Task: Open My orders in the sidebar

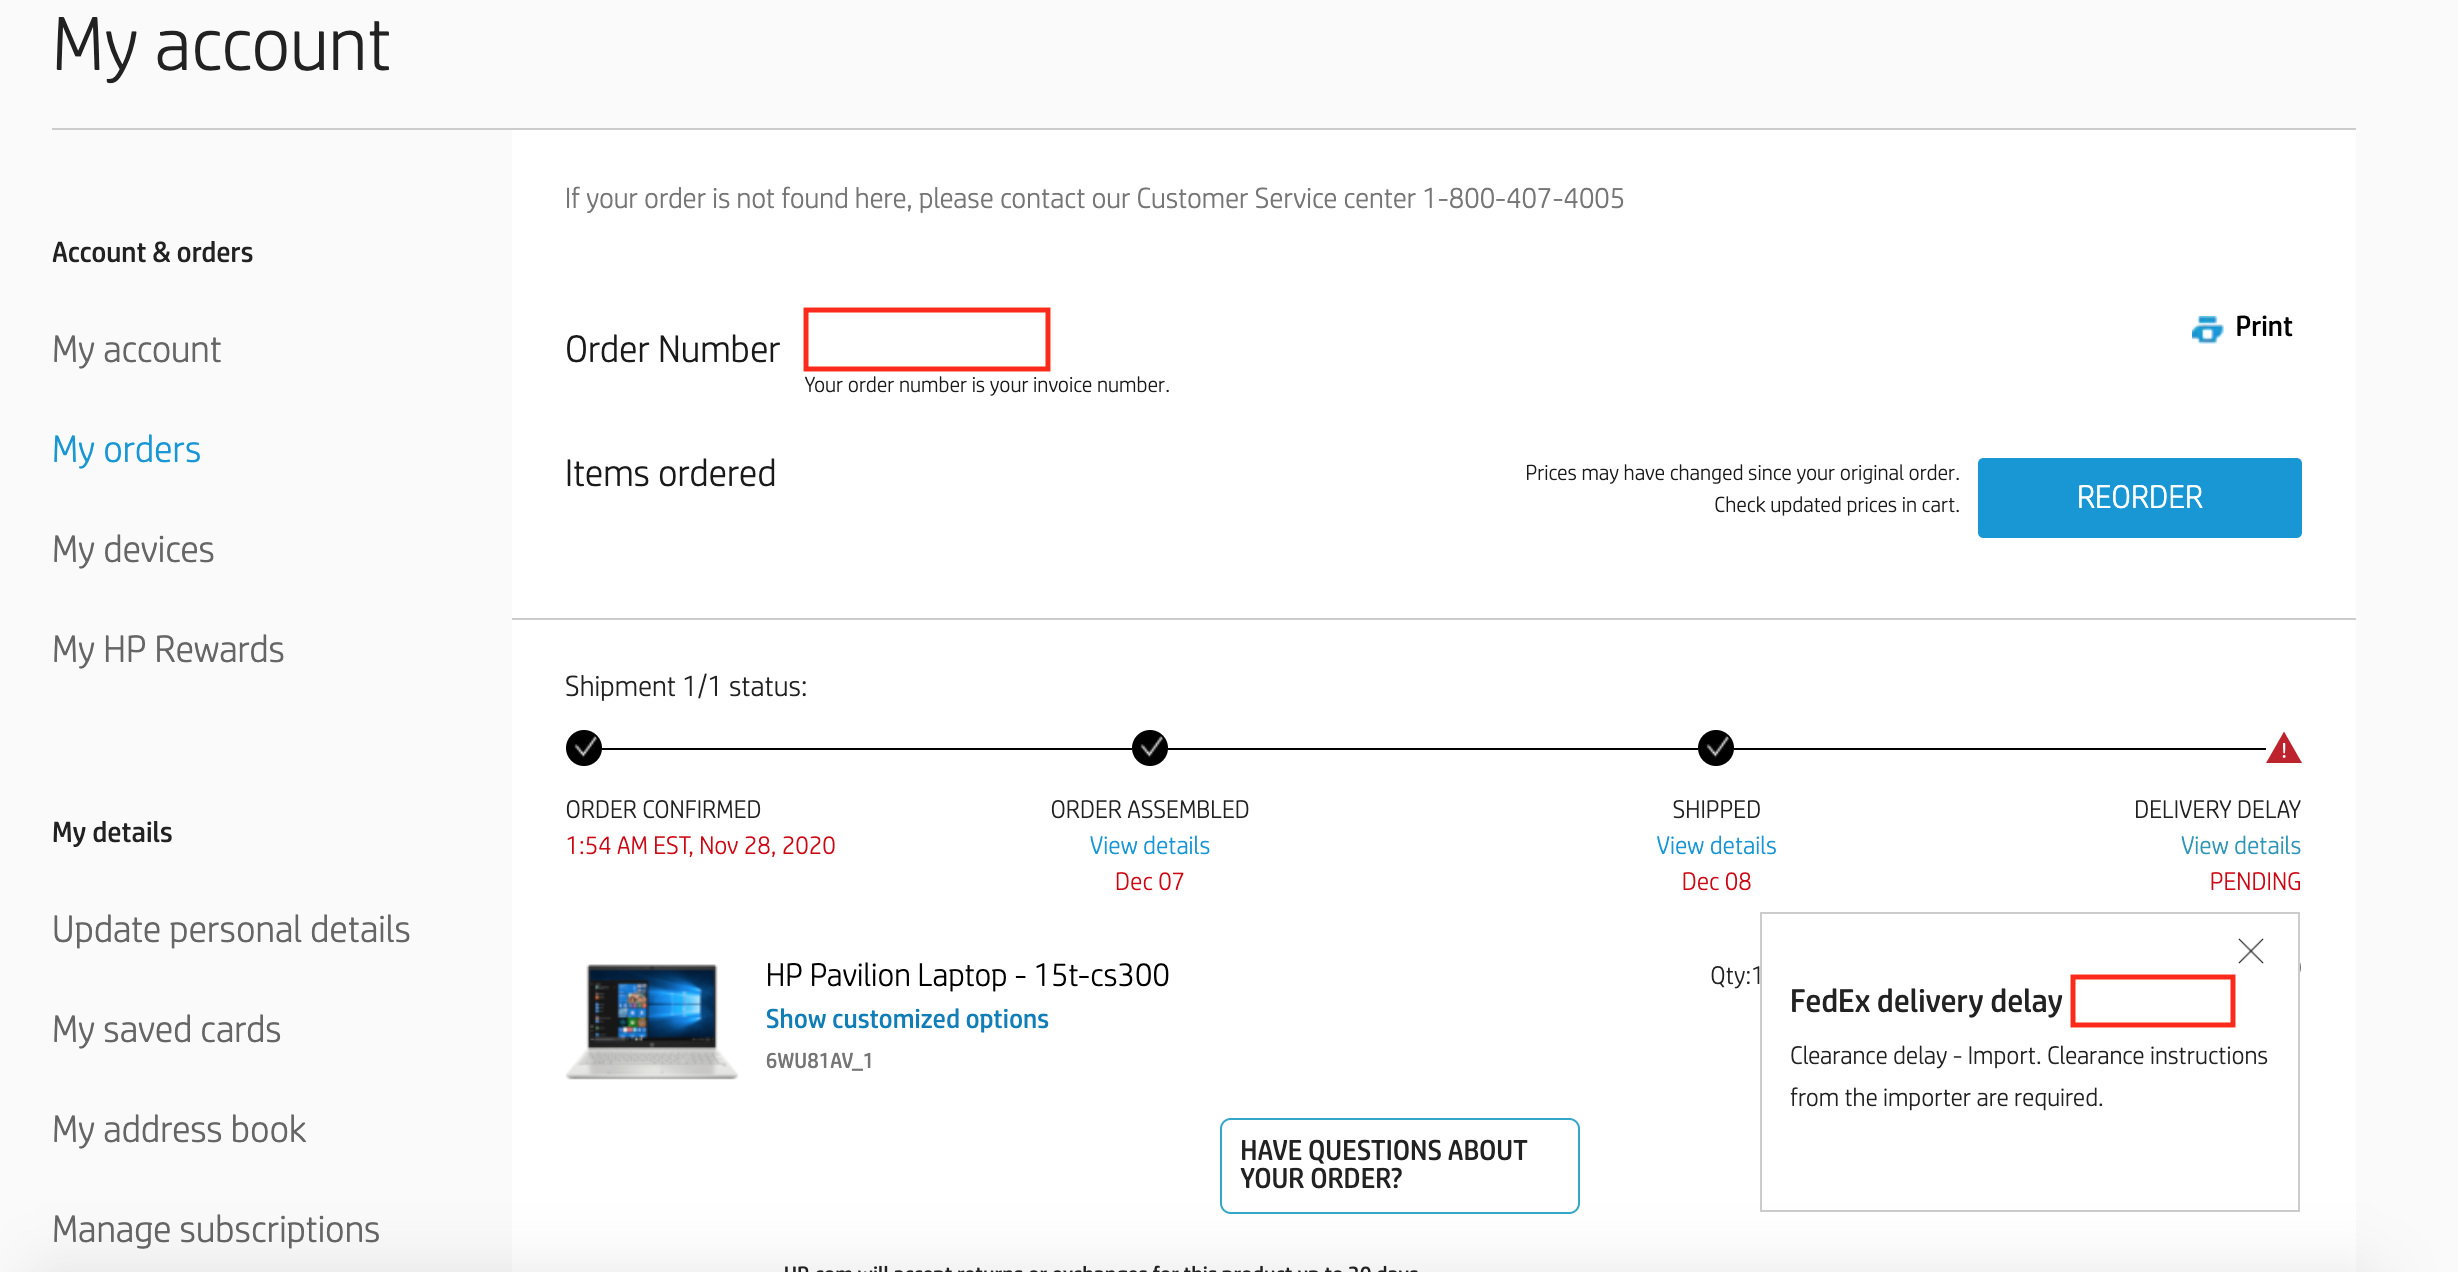Action: pos(127,450)
